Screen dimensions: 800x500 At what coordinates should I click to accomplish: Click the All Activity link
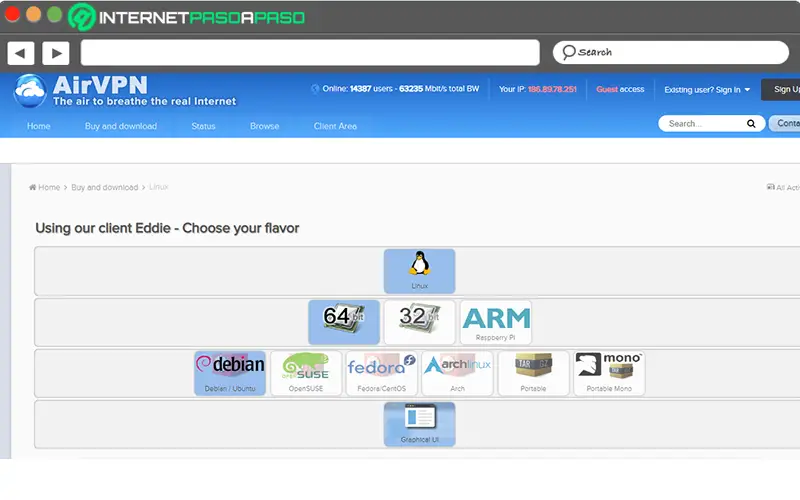tap(784, 187)
